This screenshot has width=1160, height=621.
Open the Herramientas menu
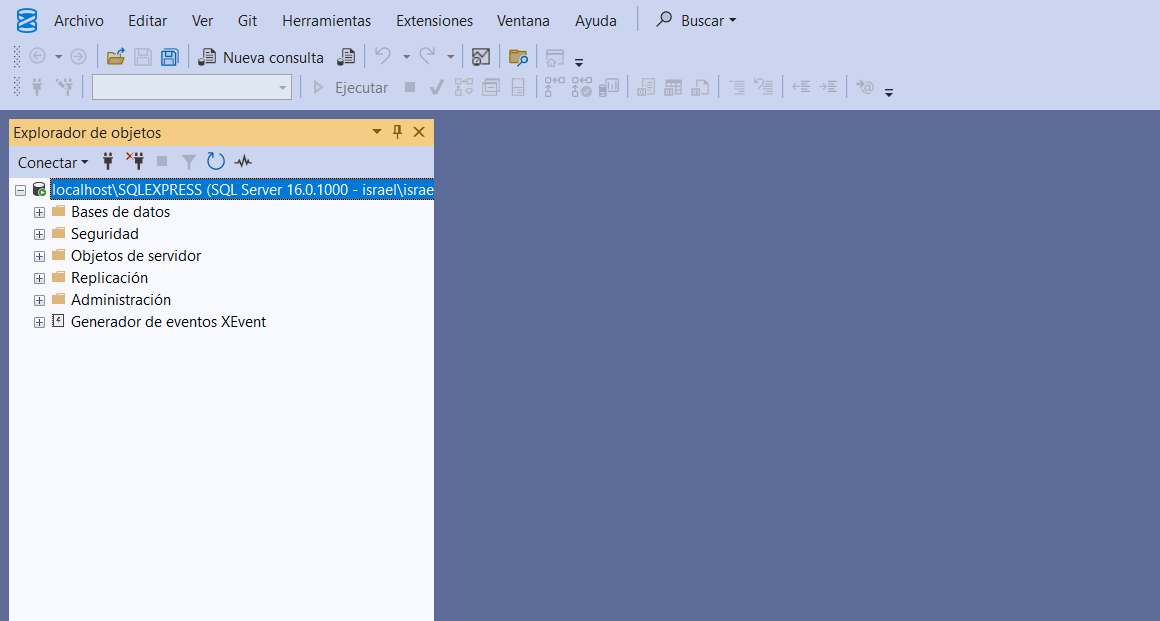[x=326, y=20]
